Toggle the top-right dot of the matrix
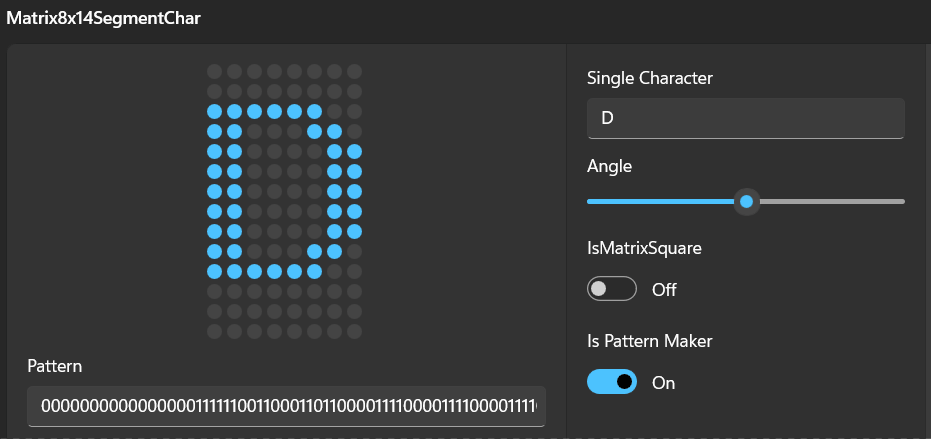Viewport: 931px width, 439px height. (354, 72)
